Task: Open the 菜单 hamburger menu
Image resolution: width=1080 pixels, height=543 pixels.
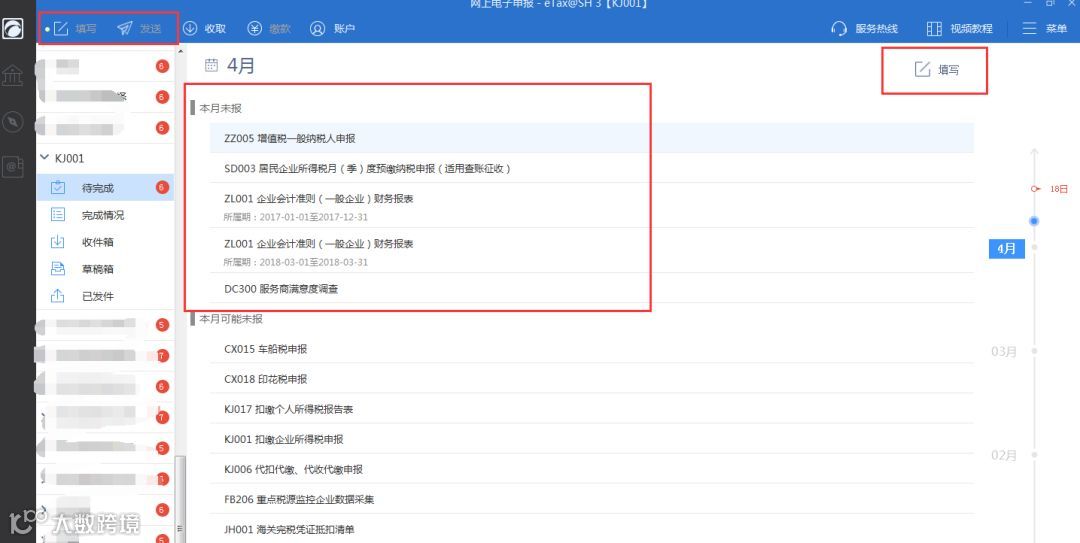Action: point(1045,29)
